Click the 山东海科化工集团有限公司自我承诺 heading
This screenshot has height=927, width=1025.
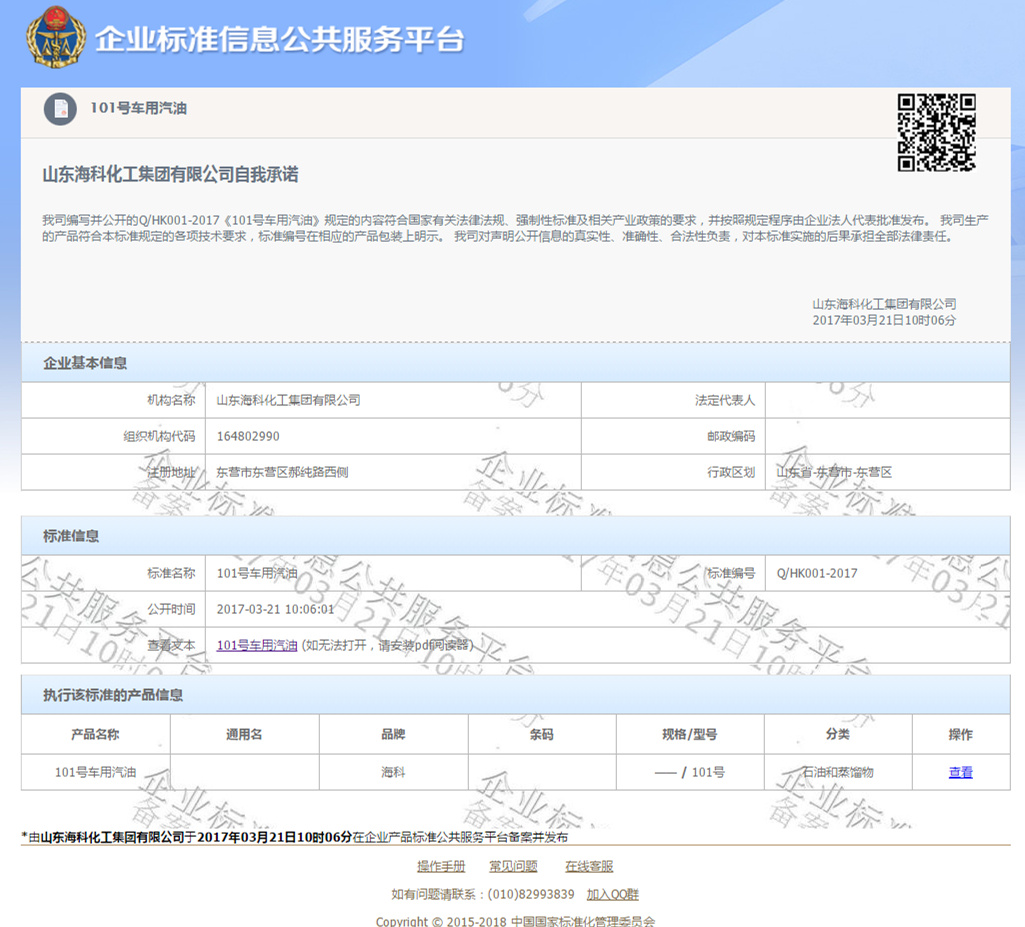[171, 175]
